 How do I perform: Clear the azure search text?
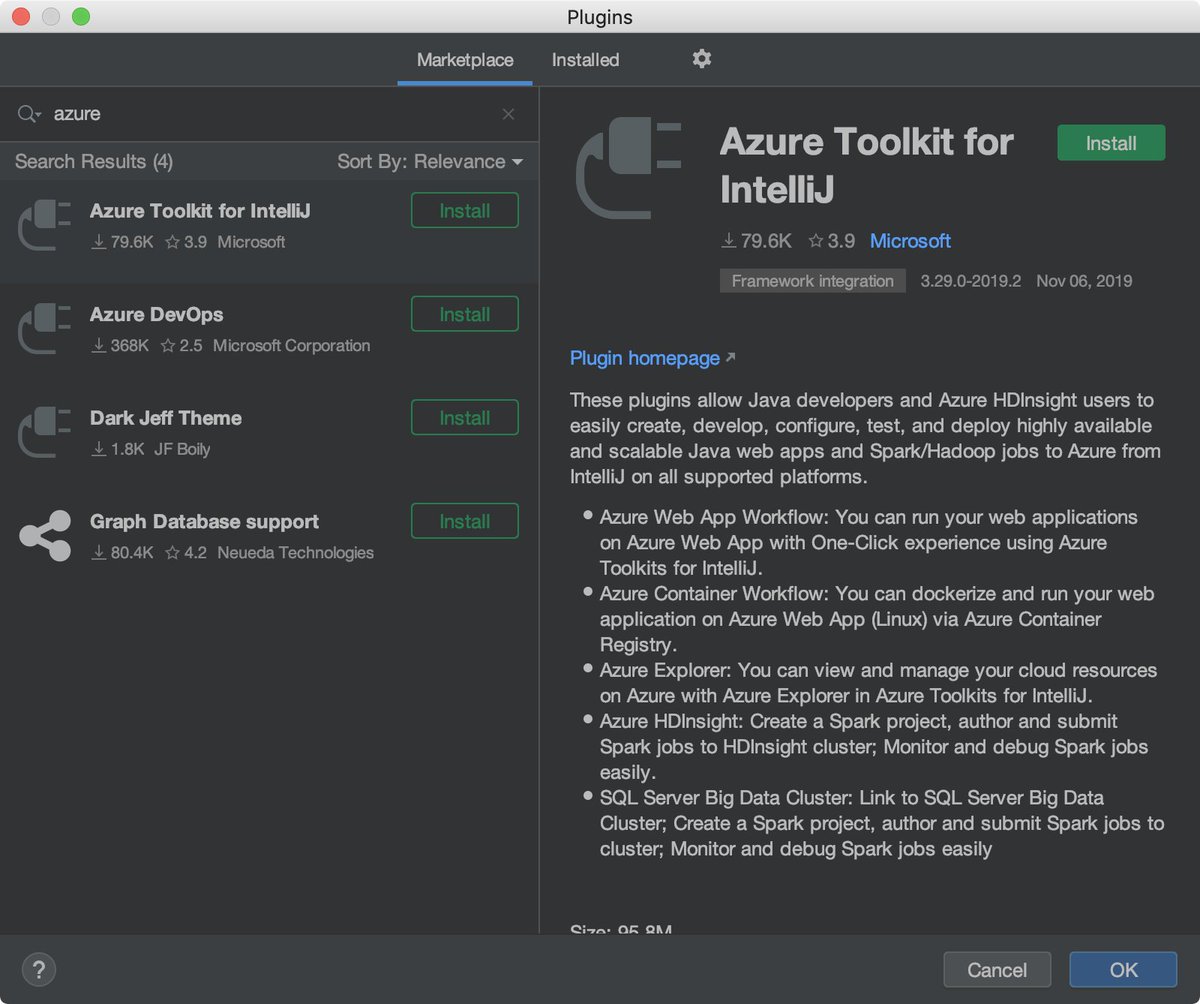pos(508,114)
